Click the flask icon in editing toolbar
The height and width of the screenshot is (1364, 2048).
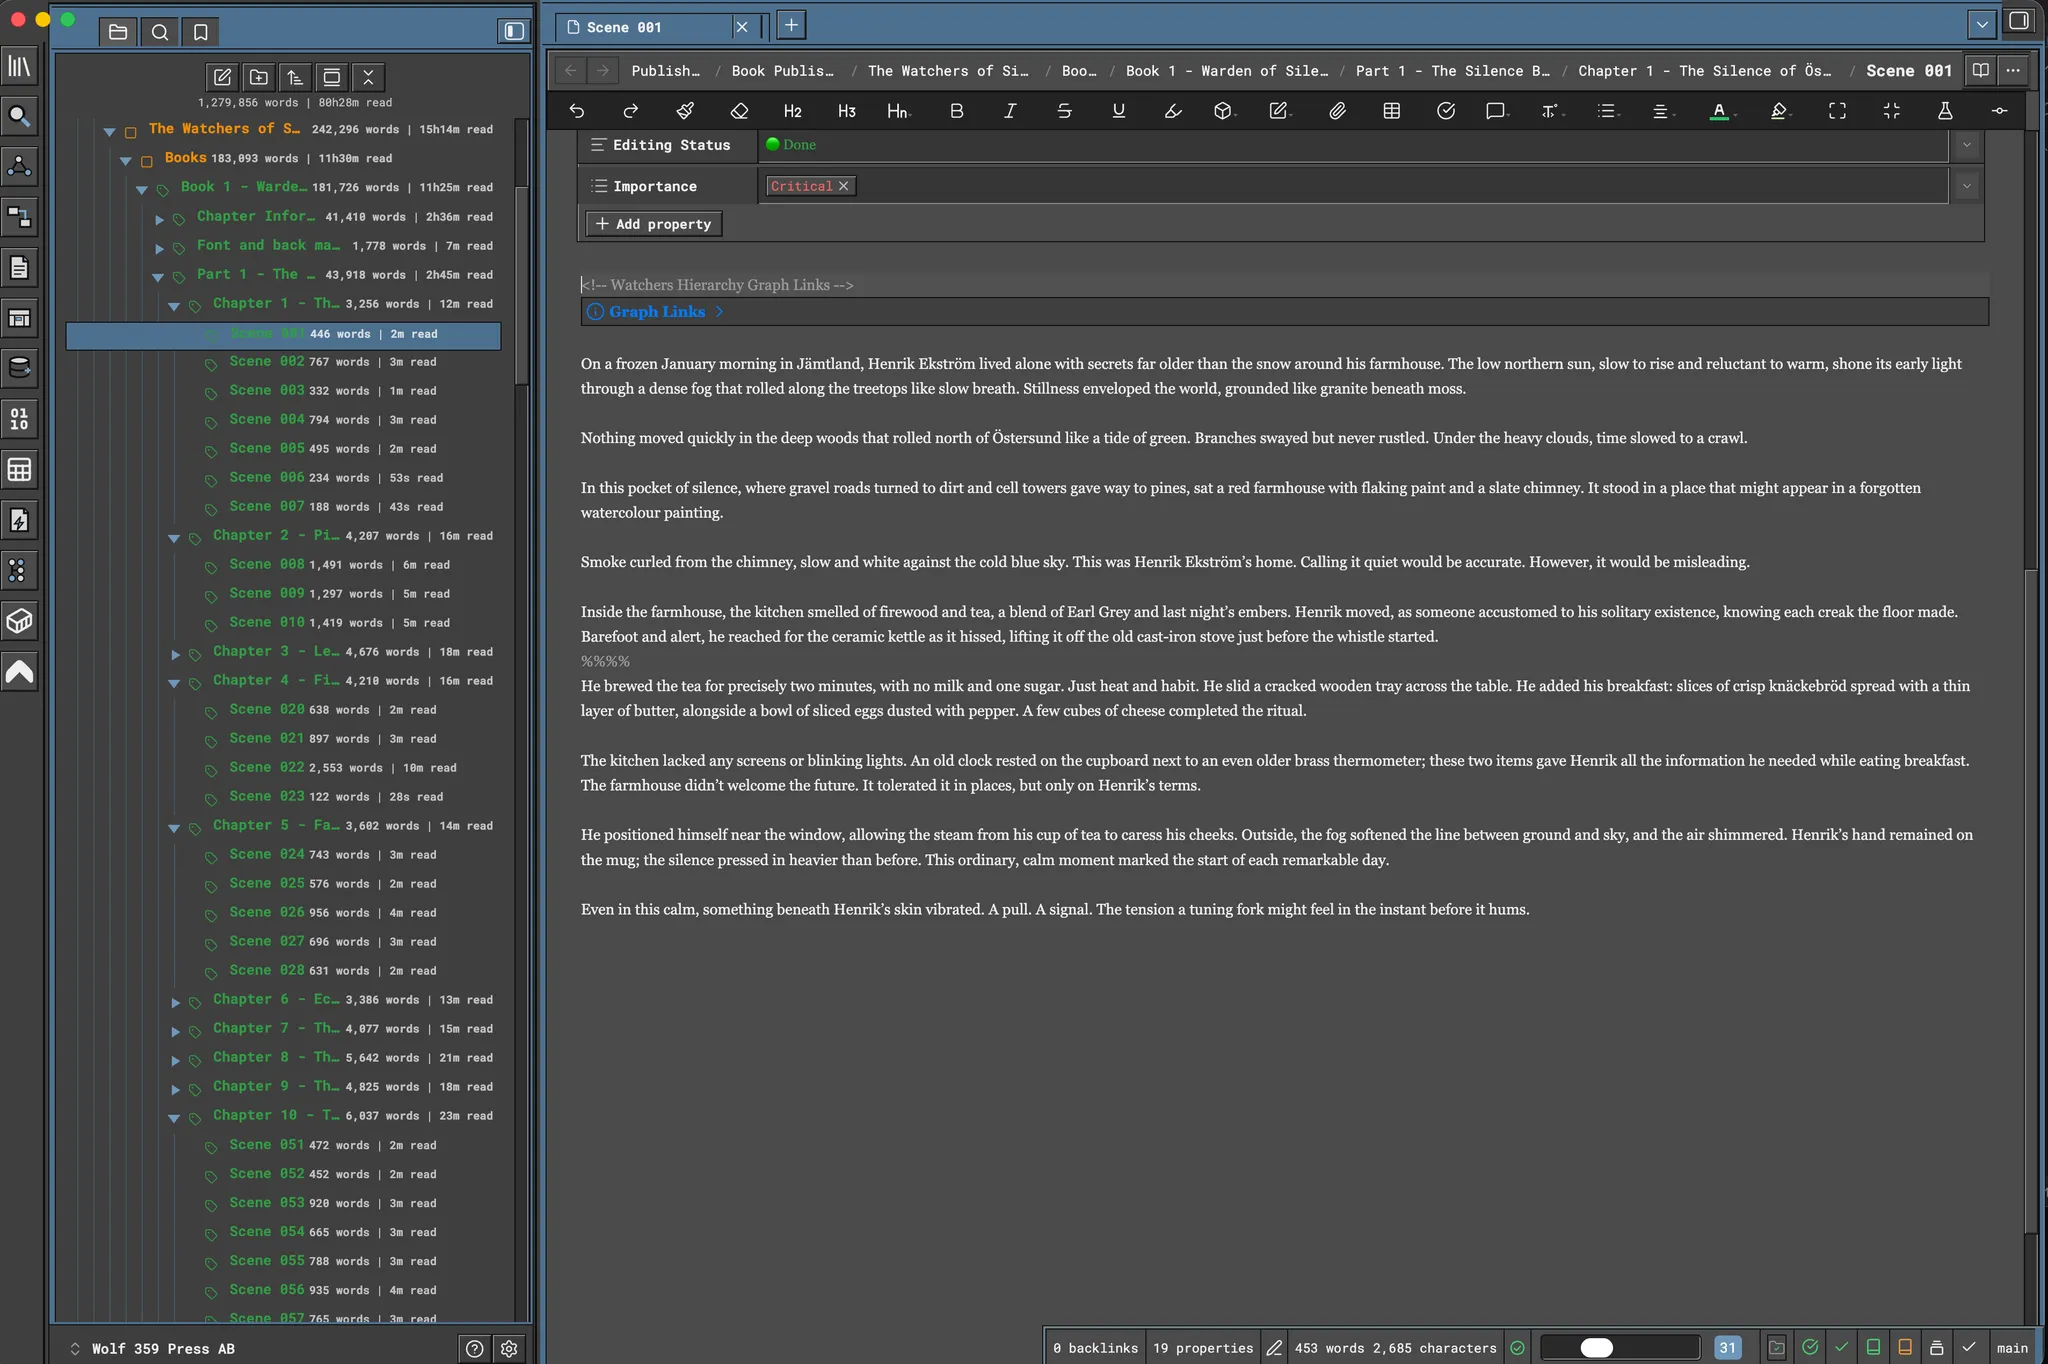[x=1945, y=111]
